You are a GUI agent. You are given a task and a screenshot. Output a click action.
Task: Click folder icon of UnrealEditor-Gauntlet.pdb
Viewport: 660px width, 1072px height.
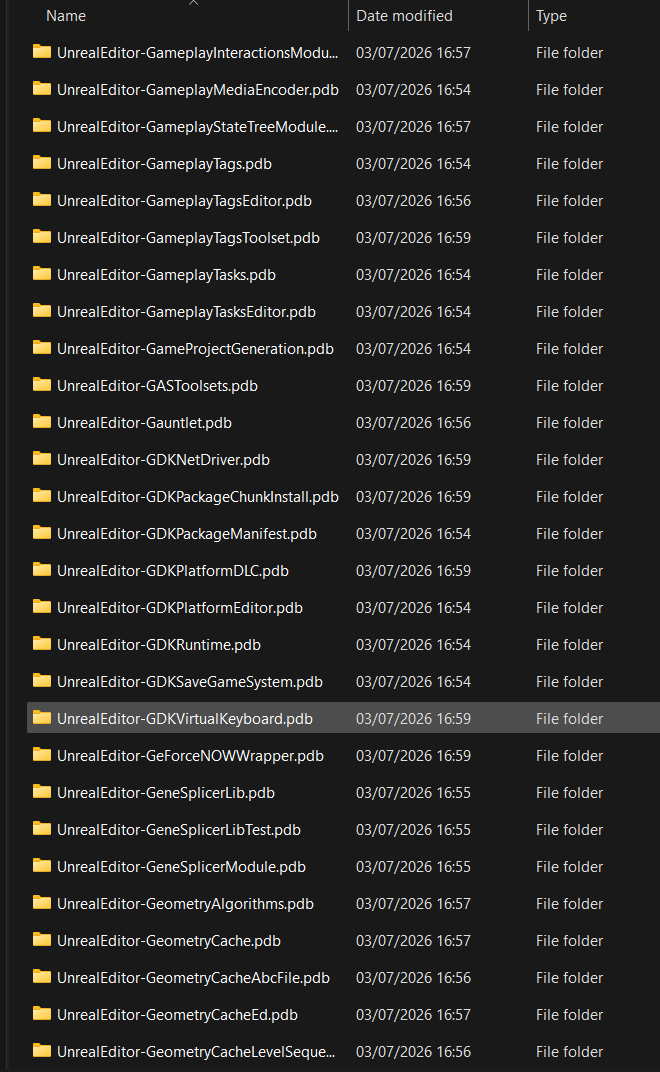[42, 421]
